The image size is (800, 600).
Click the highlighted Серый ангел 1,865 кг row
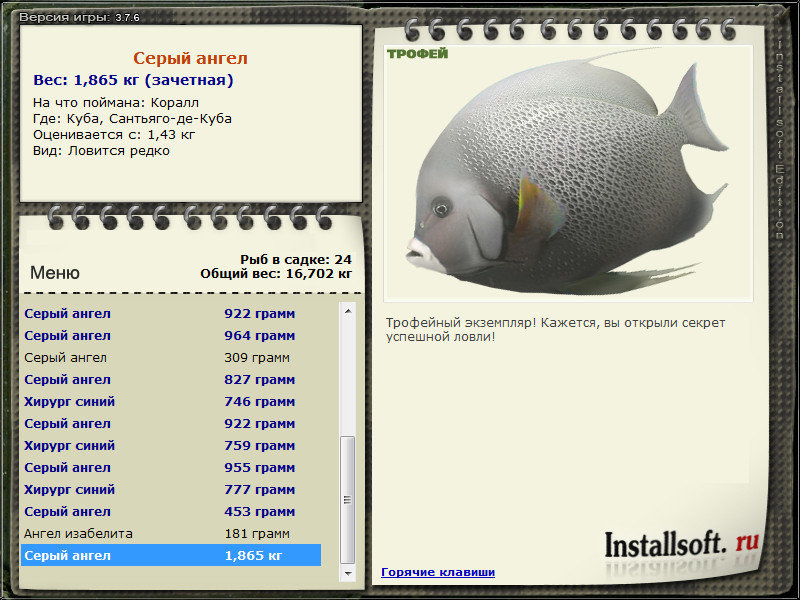[x=171, y=555]
